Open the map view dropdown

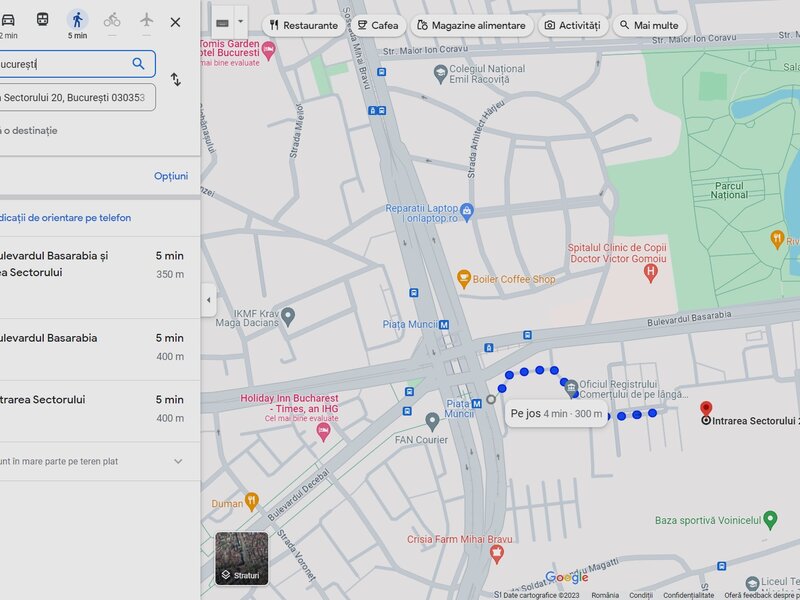(x=240, y=22)
